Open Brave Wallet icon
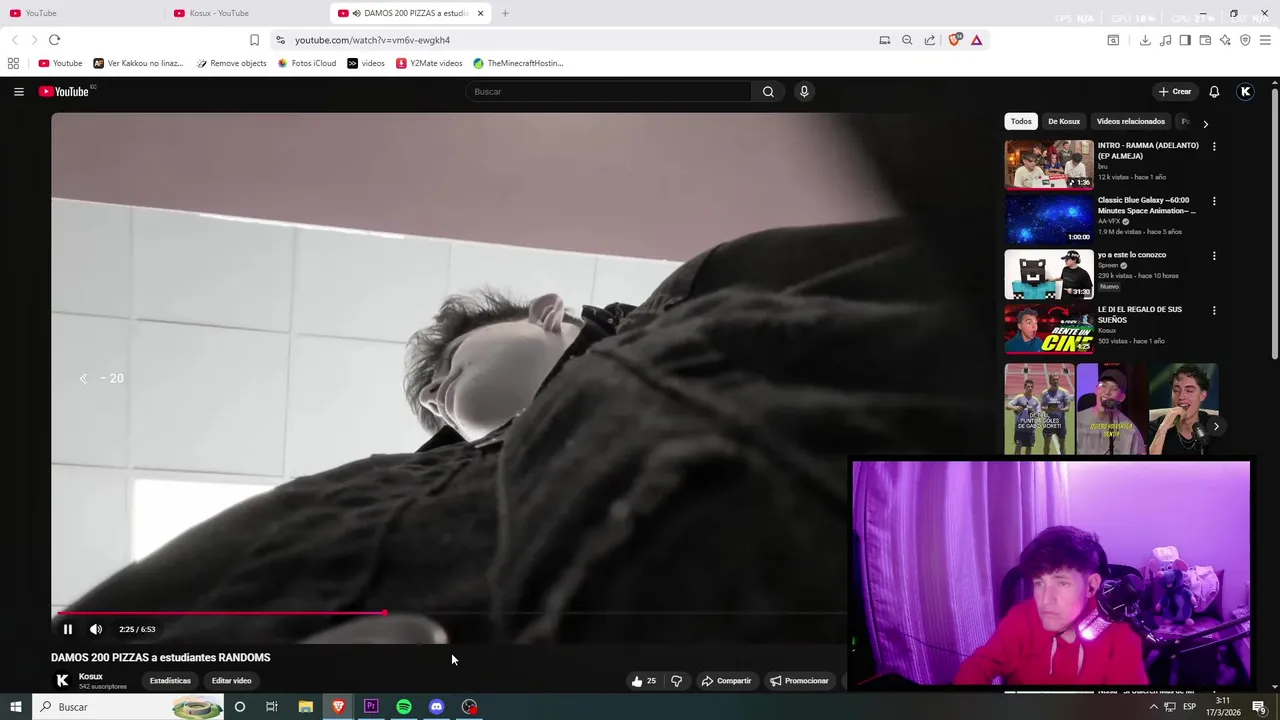Viewport: 1280px width, 720px height. [x=1205, y=40]
